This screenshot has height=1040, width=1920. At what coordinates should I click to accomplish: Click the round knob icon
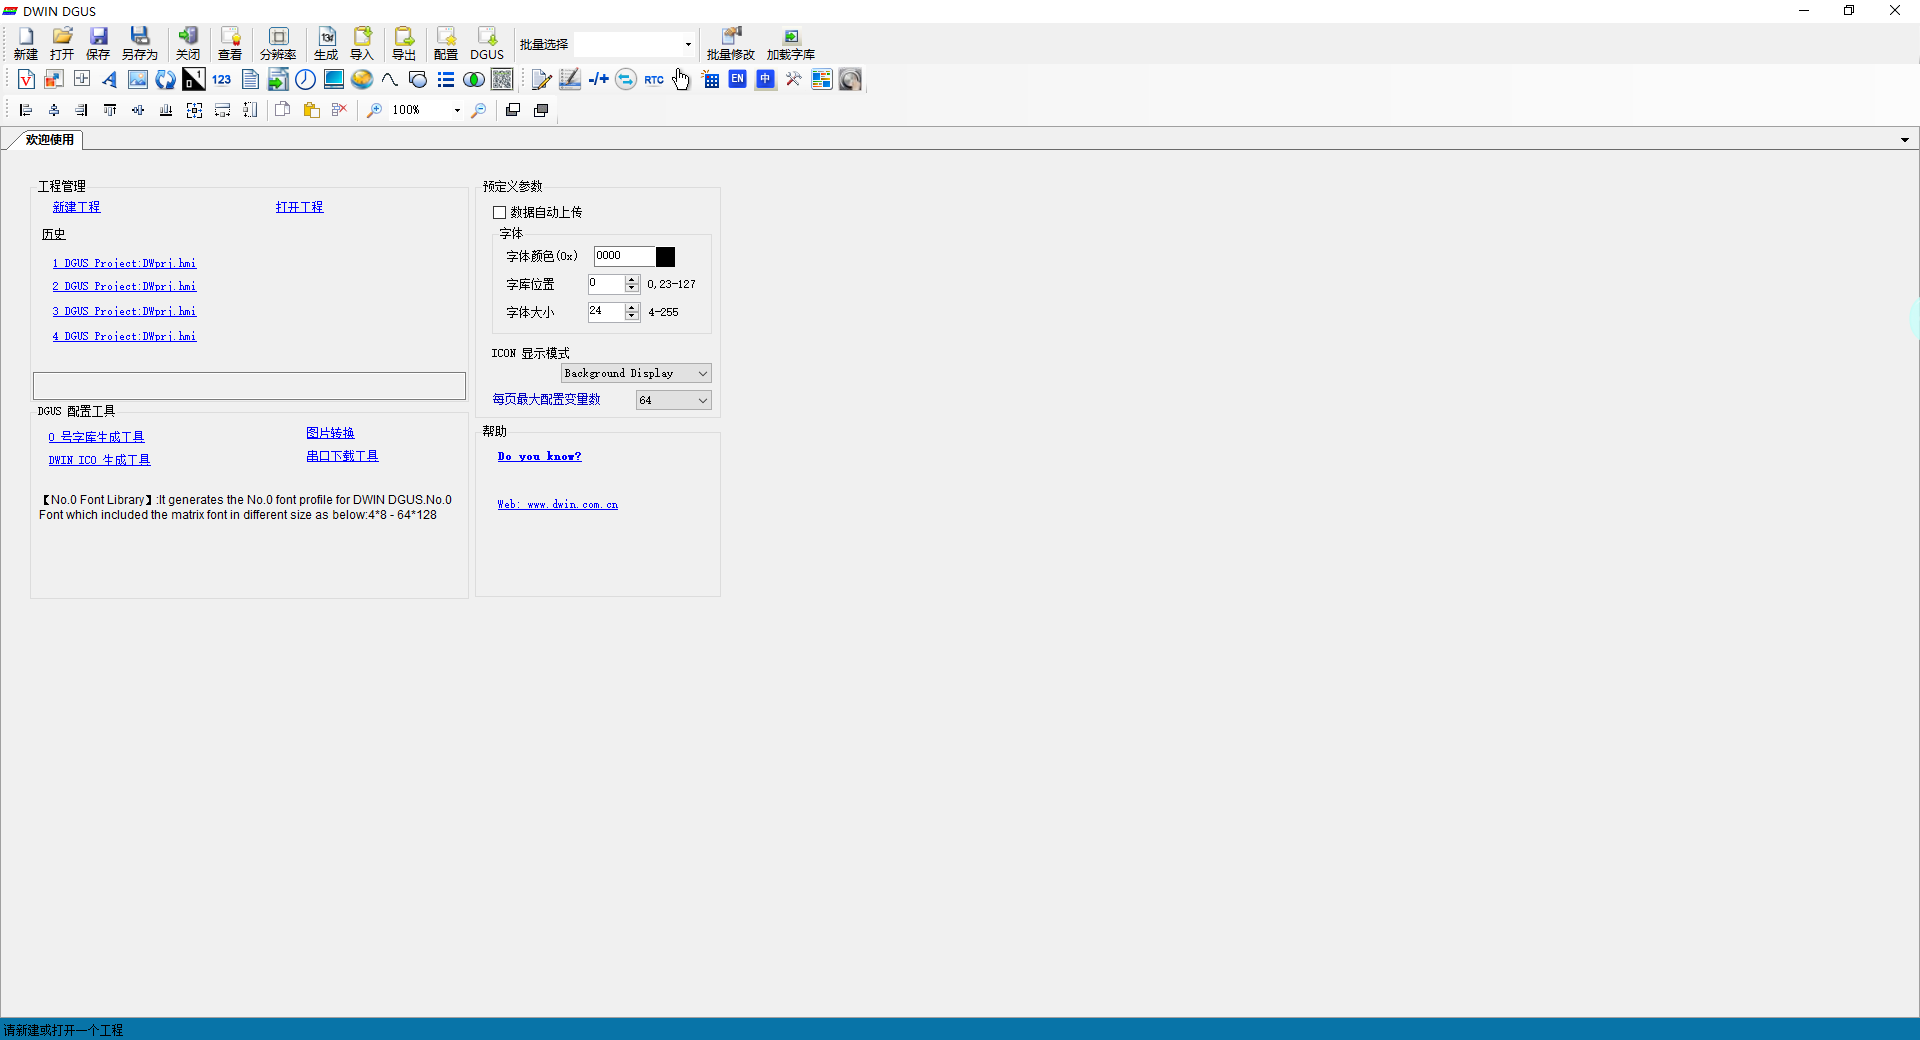click(850, 80)
